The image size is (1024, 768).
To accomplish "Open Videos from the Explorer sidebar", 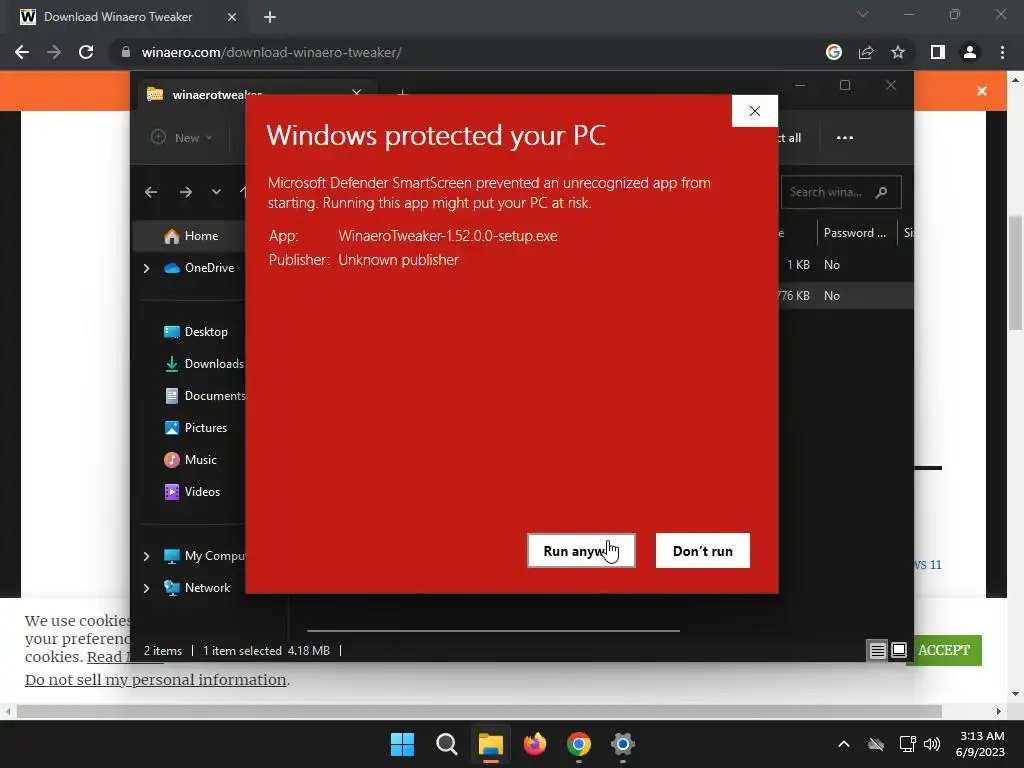I will point(192,492).
